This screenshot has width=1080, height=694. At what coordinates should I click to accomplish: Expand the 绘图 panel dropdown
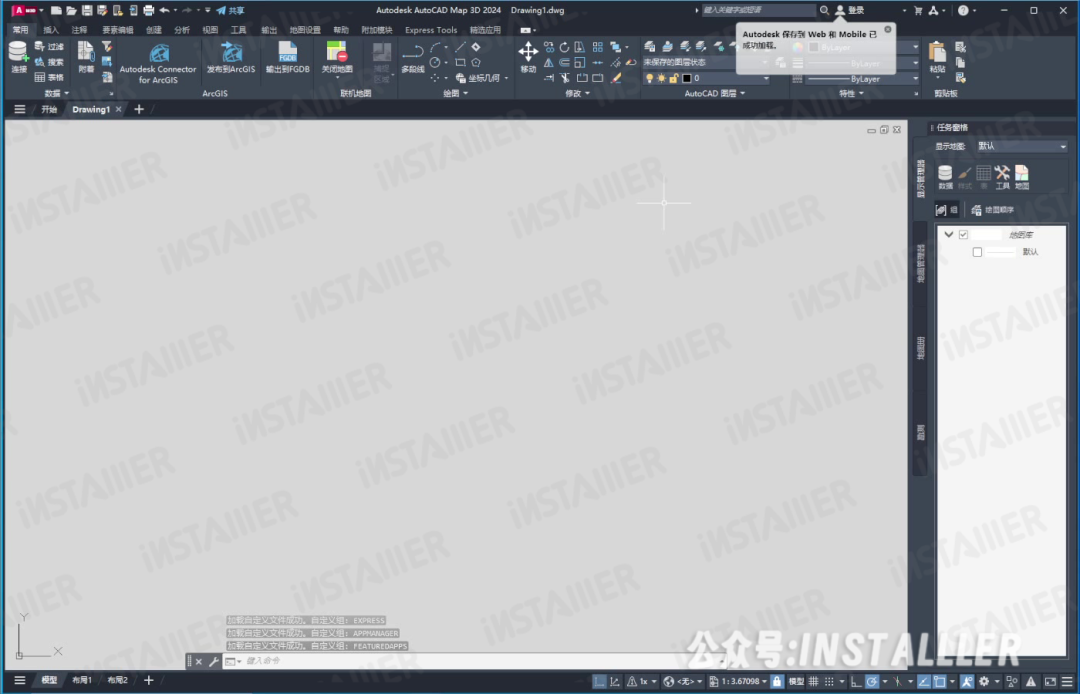[455, 93]
